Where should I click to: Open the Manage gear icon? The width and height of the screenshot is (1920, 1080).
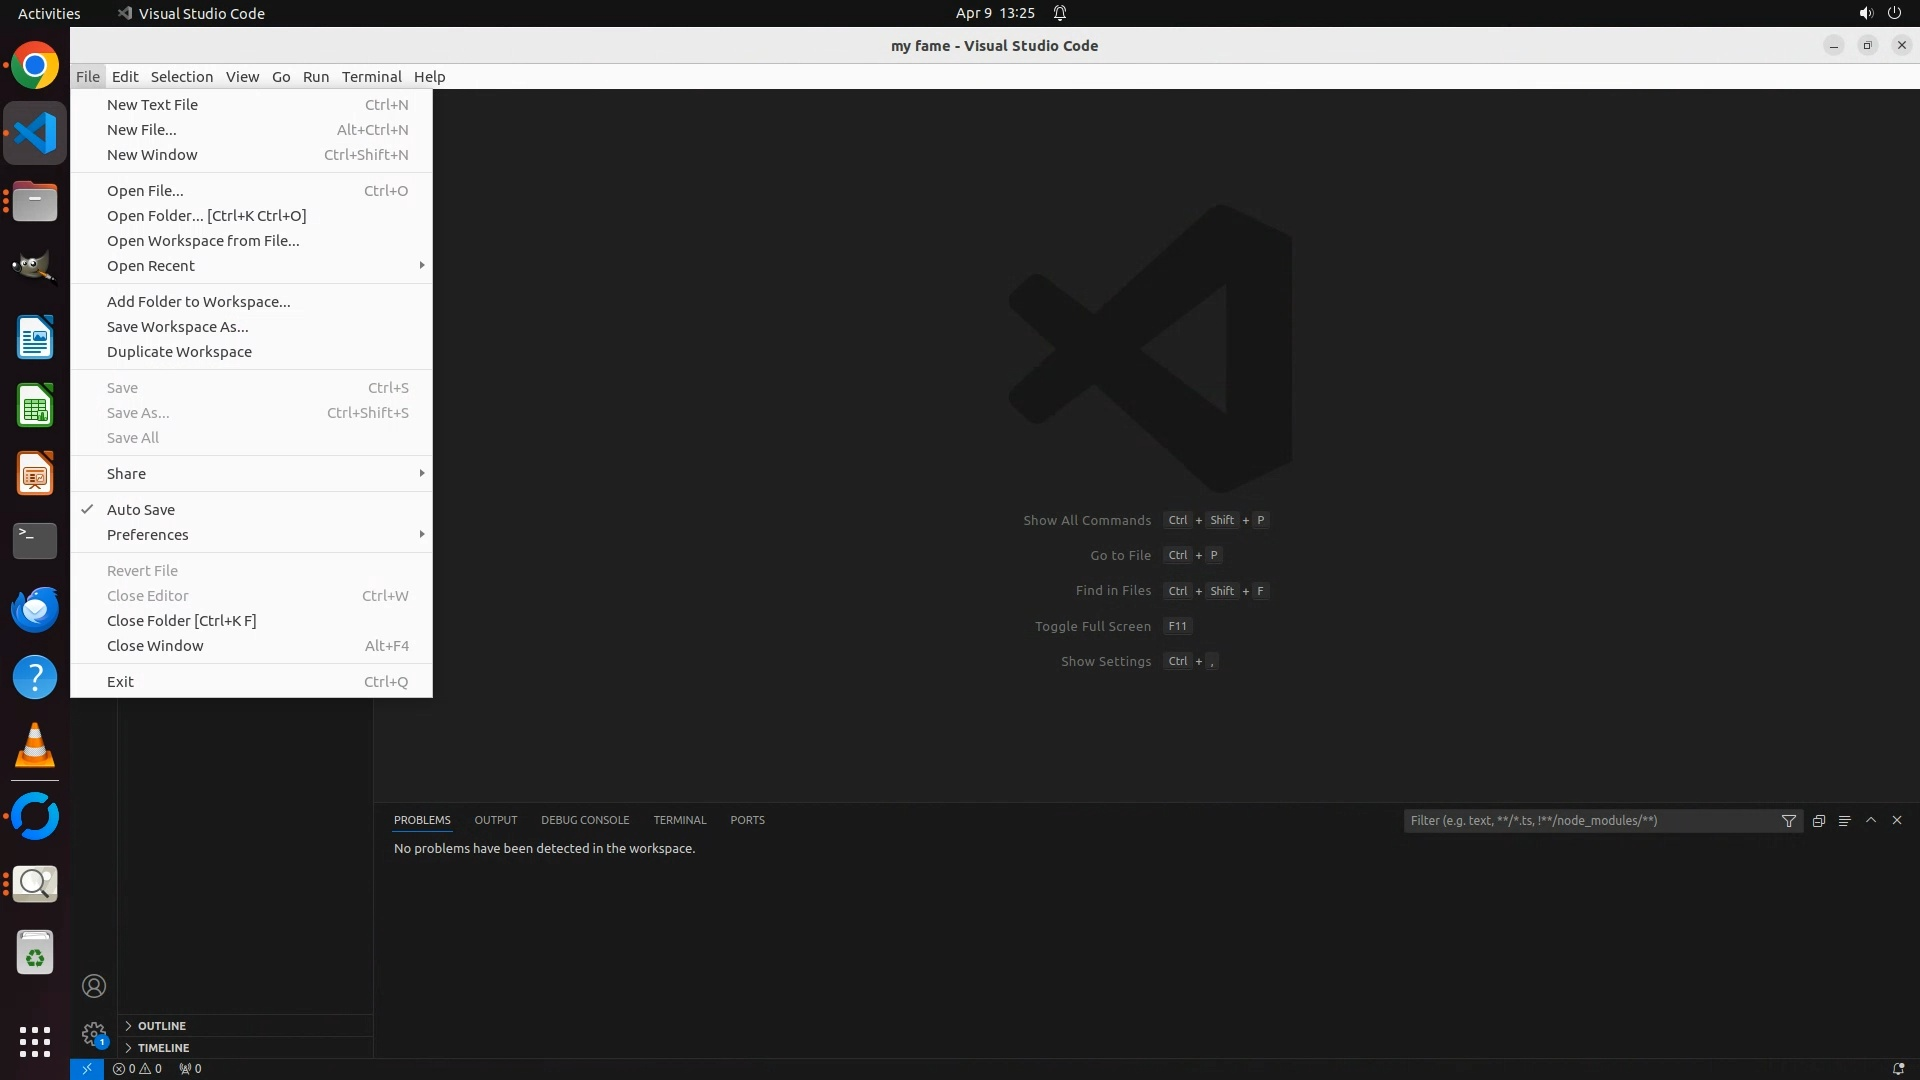point(94,1033)
